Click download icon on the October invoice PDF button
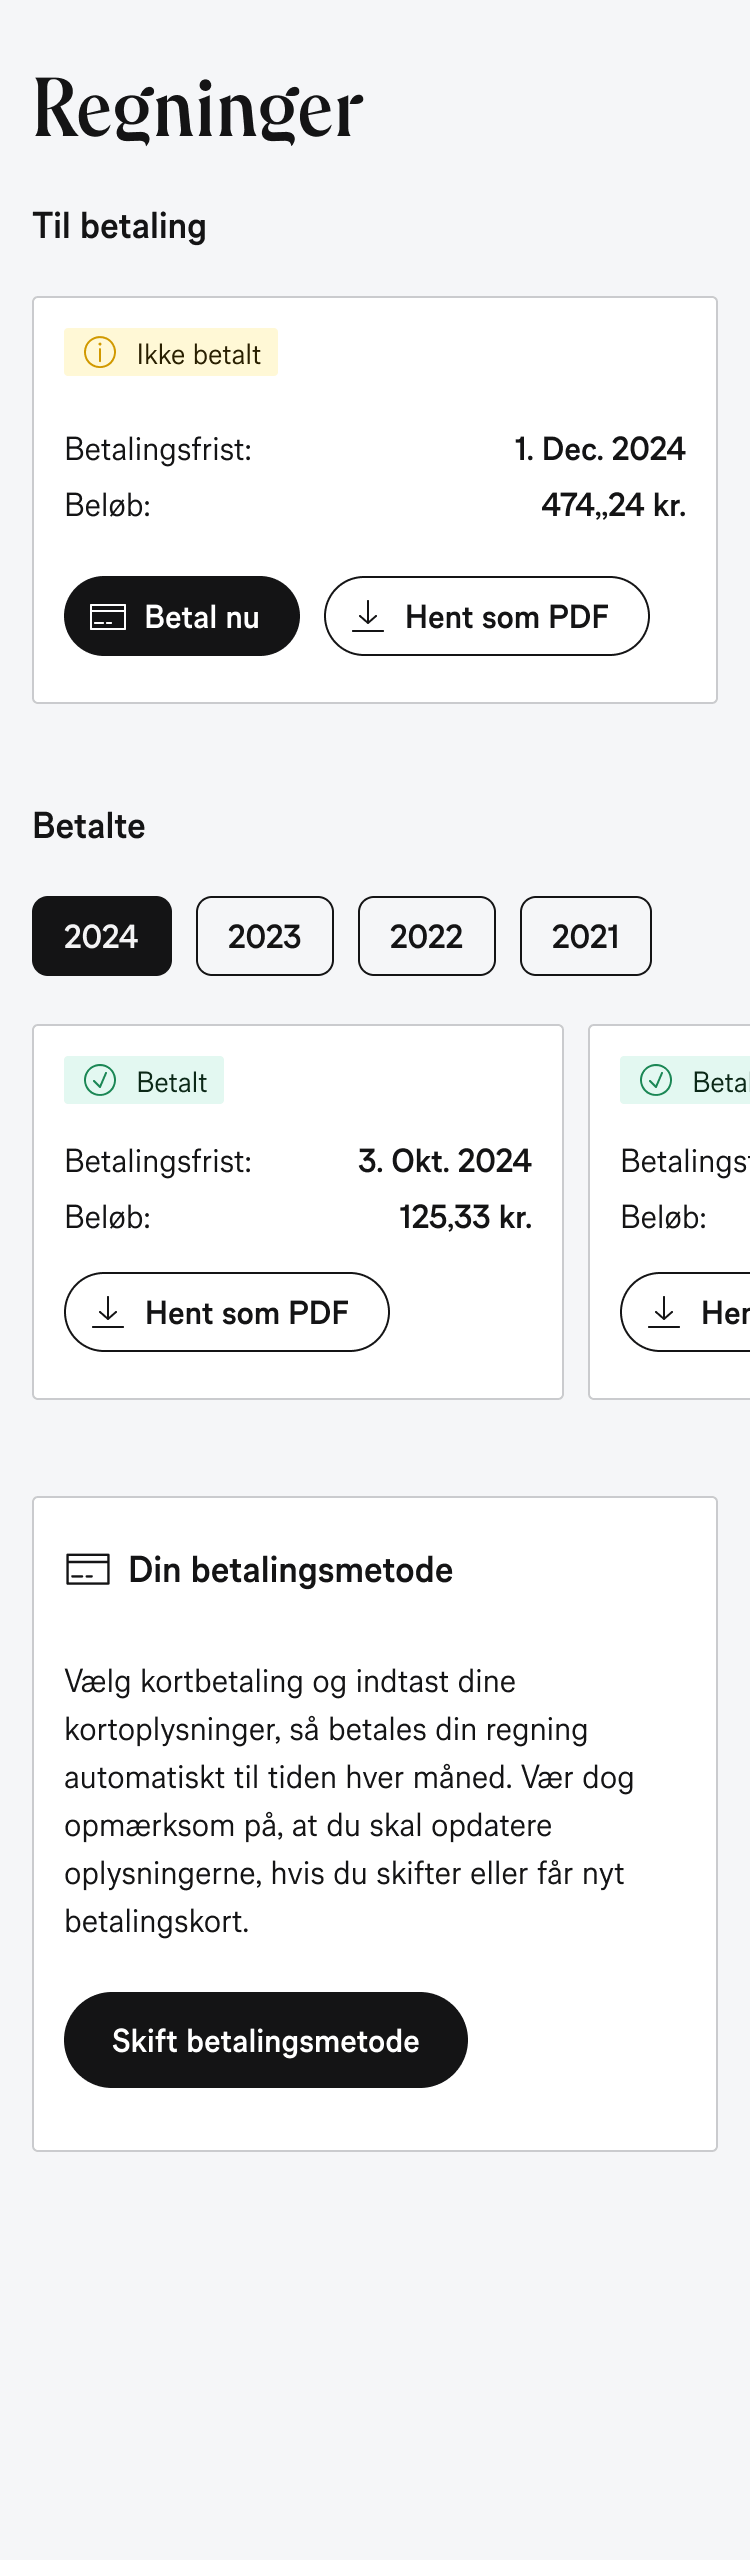Image resolution: width=750 pixels, height=2560 pixels. 108,1312
